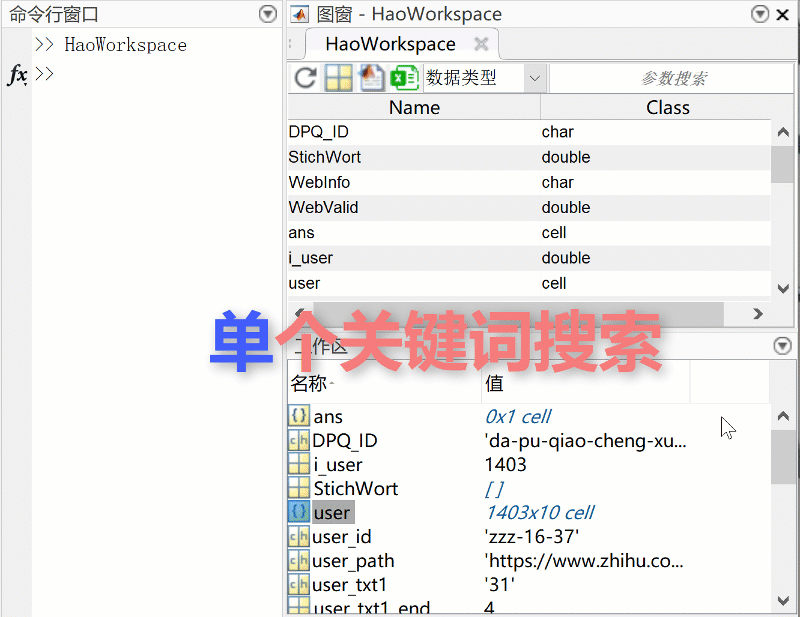Select the user variable in workspace
Screen dimensions: 800x617
coord(333,512)
